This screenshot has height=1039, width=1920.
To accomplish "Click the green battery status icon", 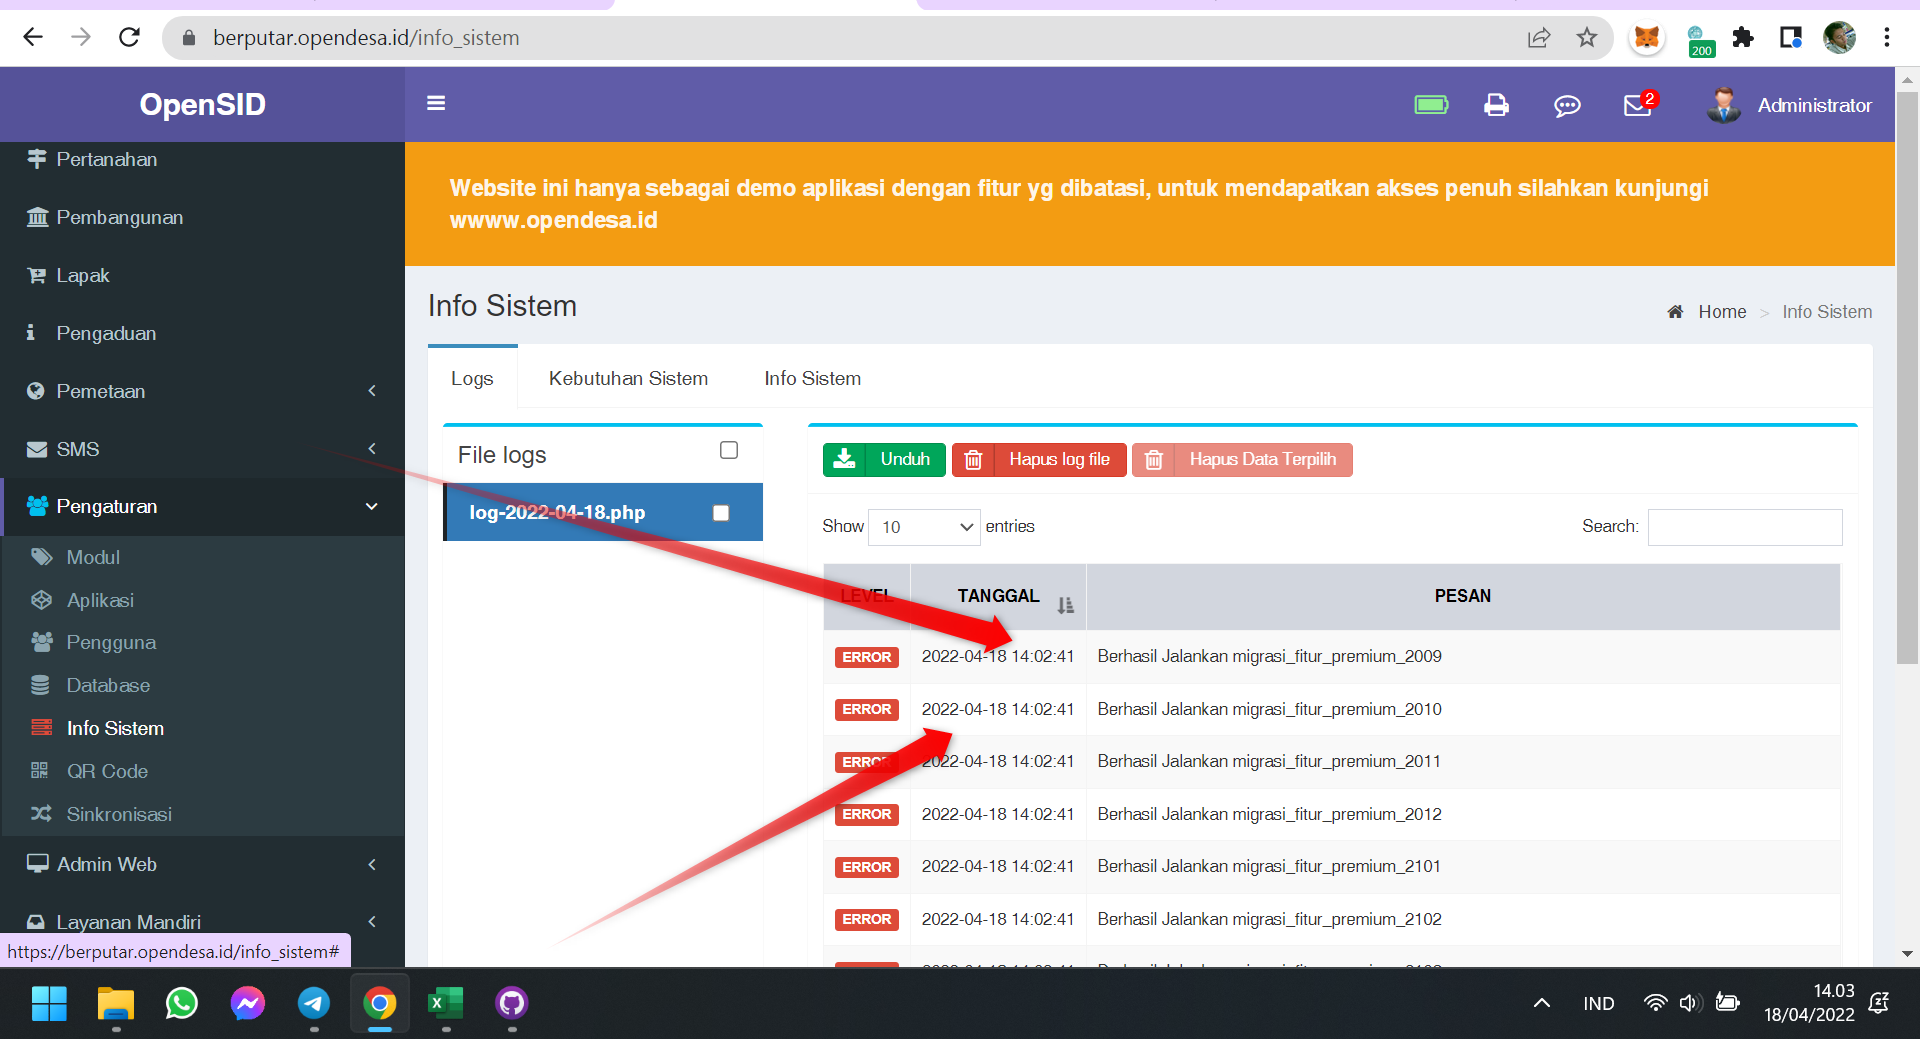I will (x=1431, y=105).
